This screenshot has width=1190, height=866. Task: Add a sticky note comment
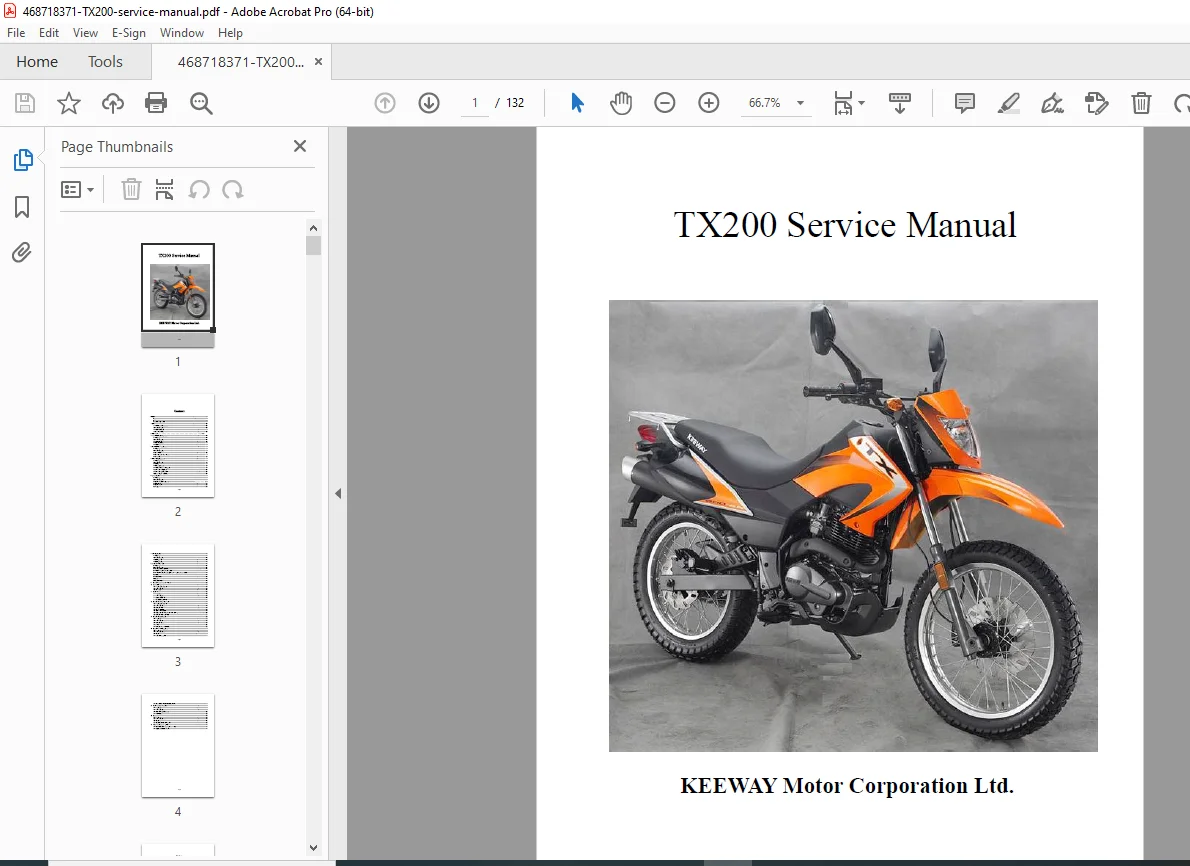[965, 103]
